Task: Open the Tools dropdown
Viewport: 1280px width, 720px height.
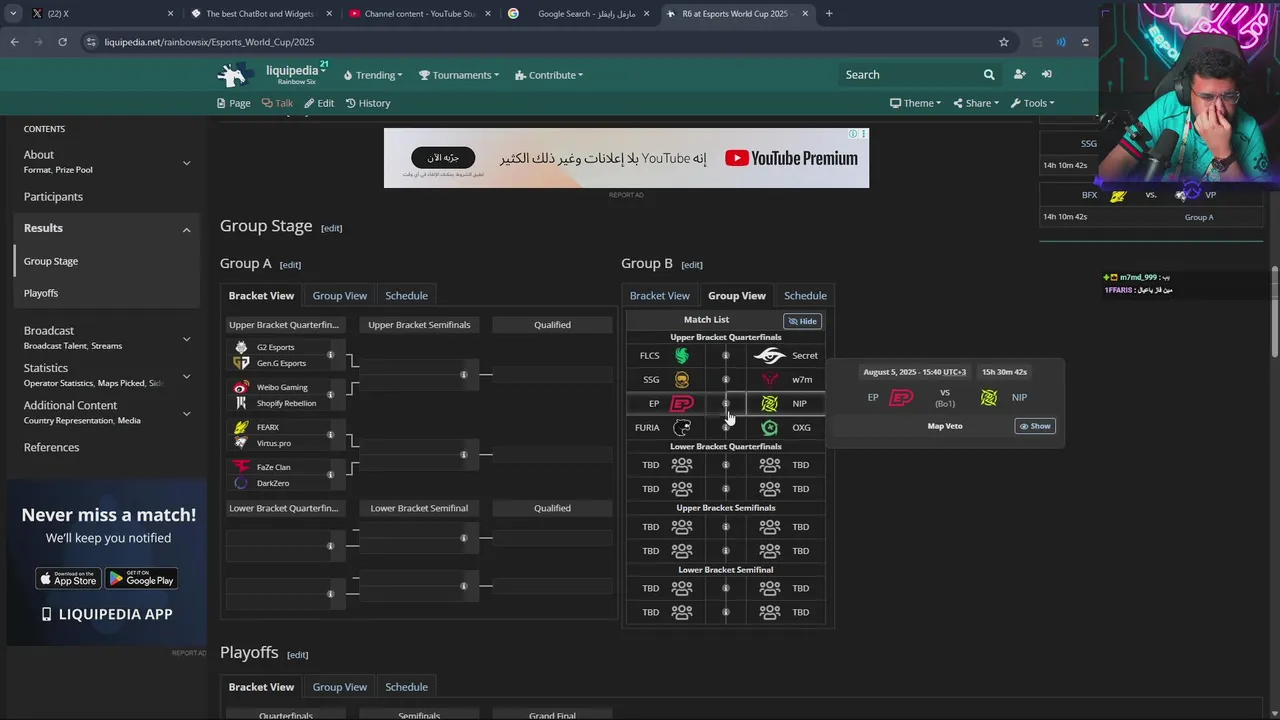Action: coord(1032,103)
